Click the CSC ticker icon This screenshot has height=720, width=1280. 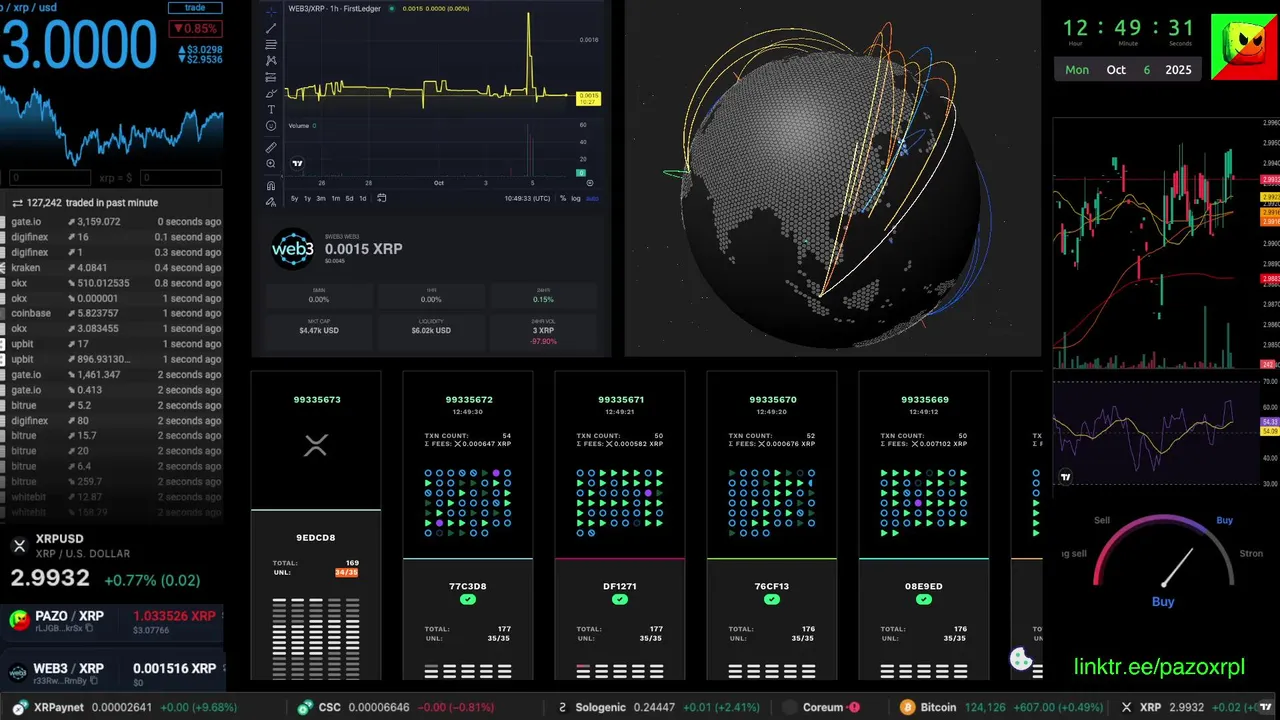pyautogui.click(x=305, y=707)
